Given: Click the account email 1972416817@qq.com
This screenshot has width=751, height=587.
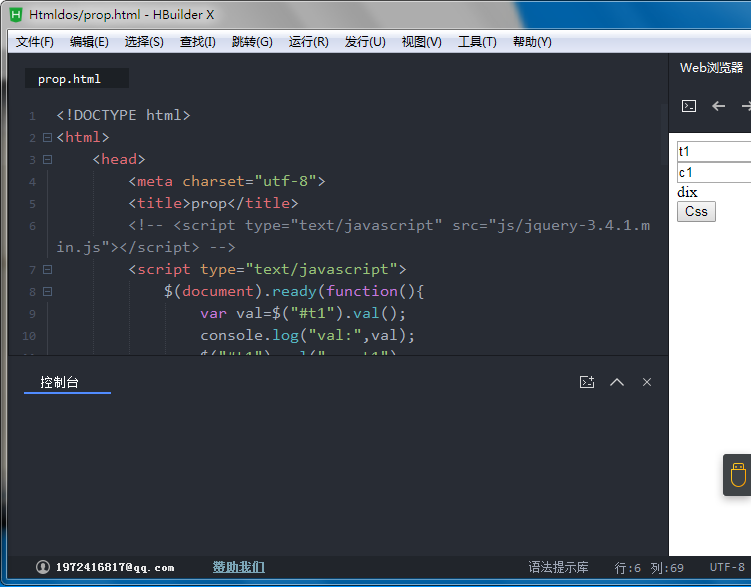Looking at the screenshot, I should point(115,567).
